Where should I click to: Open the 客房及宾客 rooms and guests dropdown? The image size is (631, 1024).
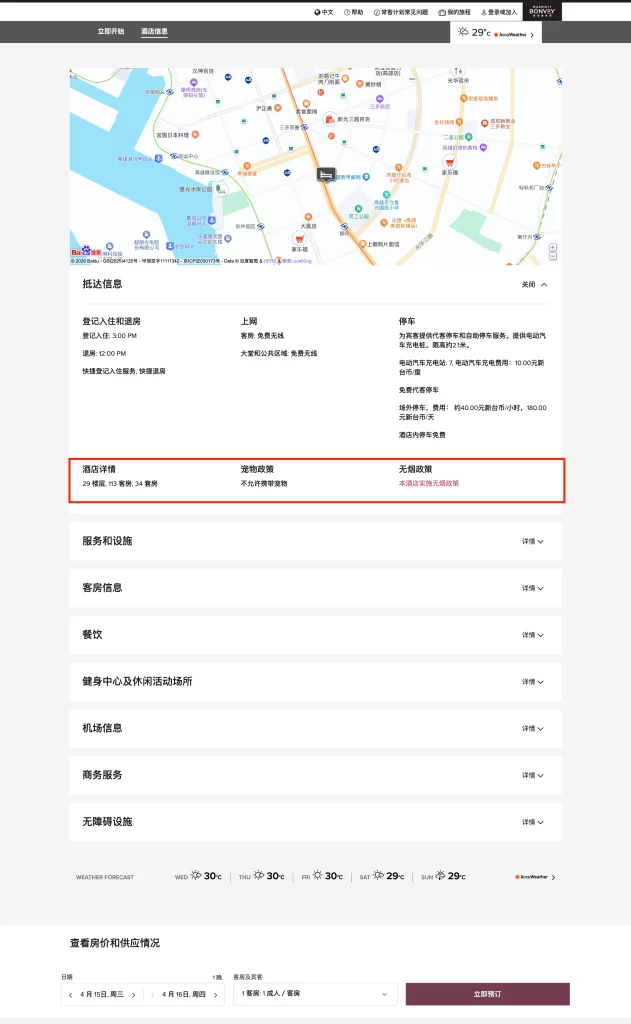coord(315,994)
